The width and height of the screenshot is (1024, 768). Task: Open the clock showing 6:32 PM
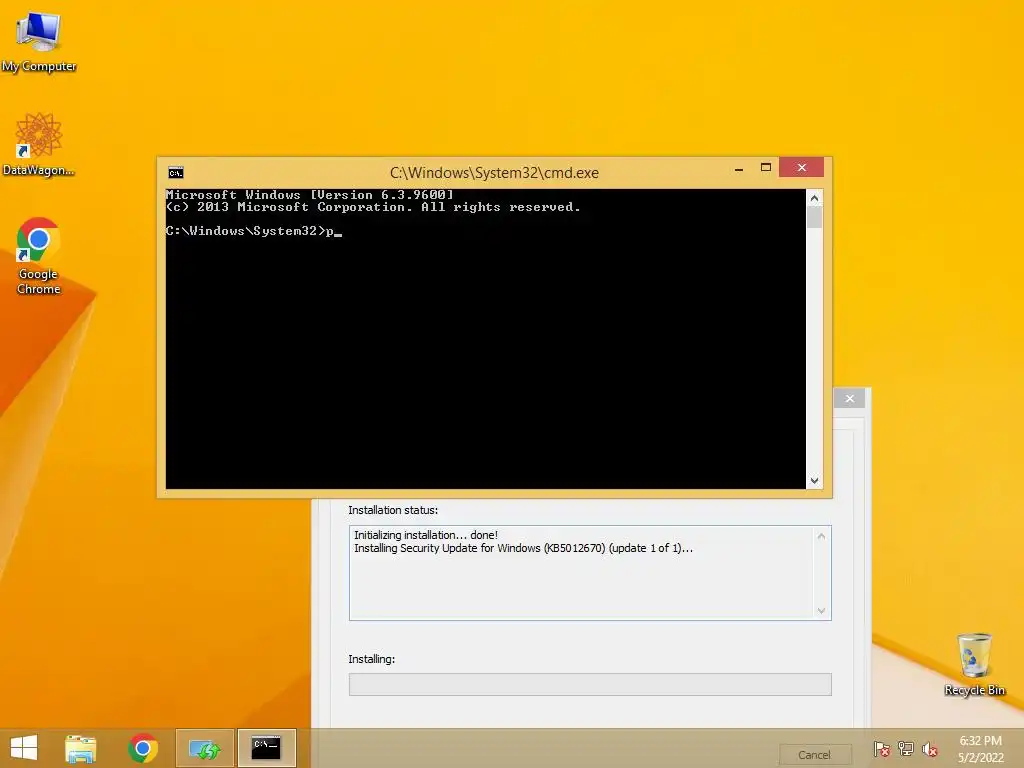coord(980,749)
